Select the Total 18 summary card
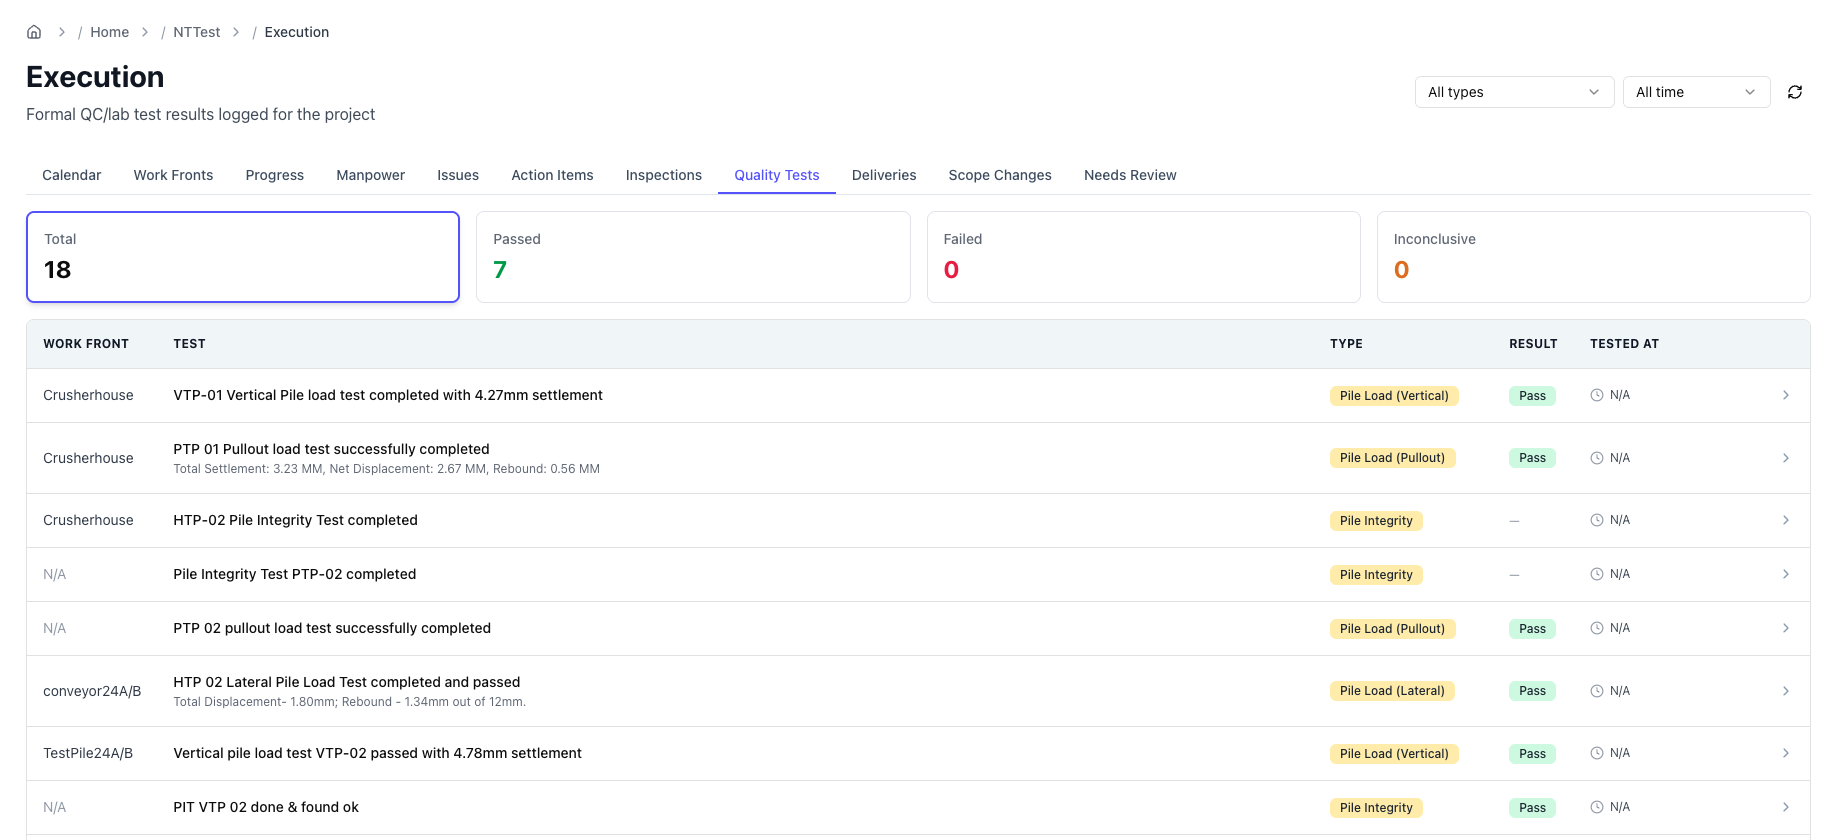 point(243,257)
